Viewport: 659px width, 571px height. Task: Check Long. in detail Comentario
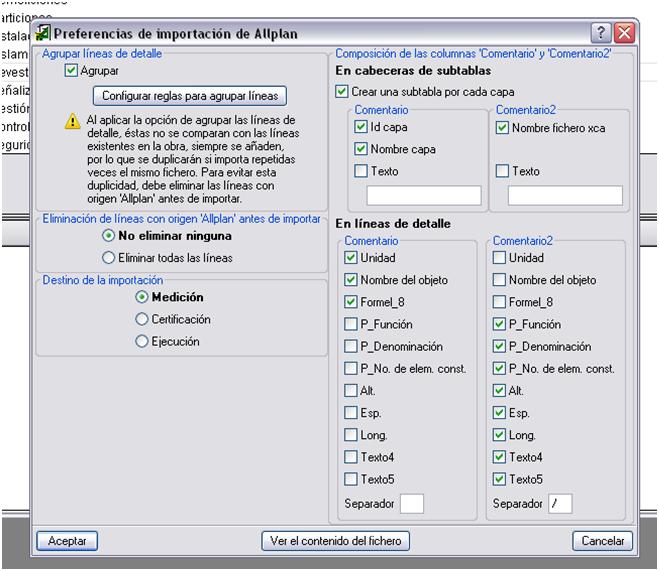click(x=351, y=435)
